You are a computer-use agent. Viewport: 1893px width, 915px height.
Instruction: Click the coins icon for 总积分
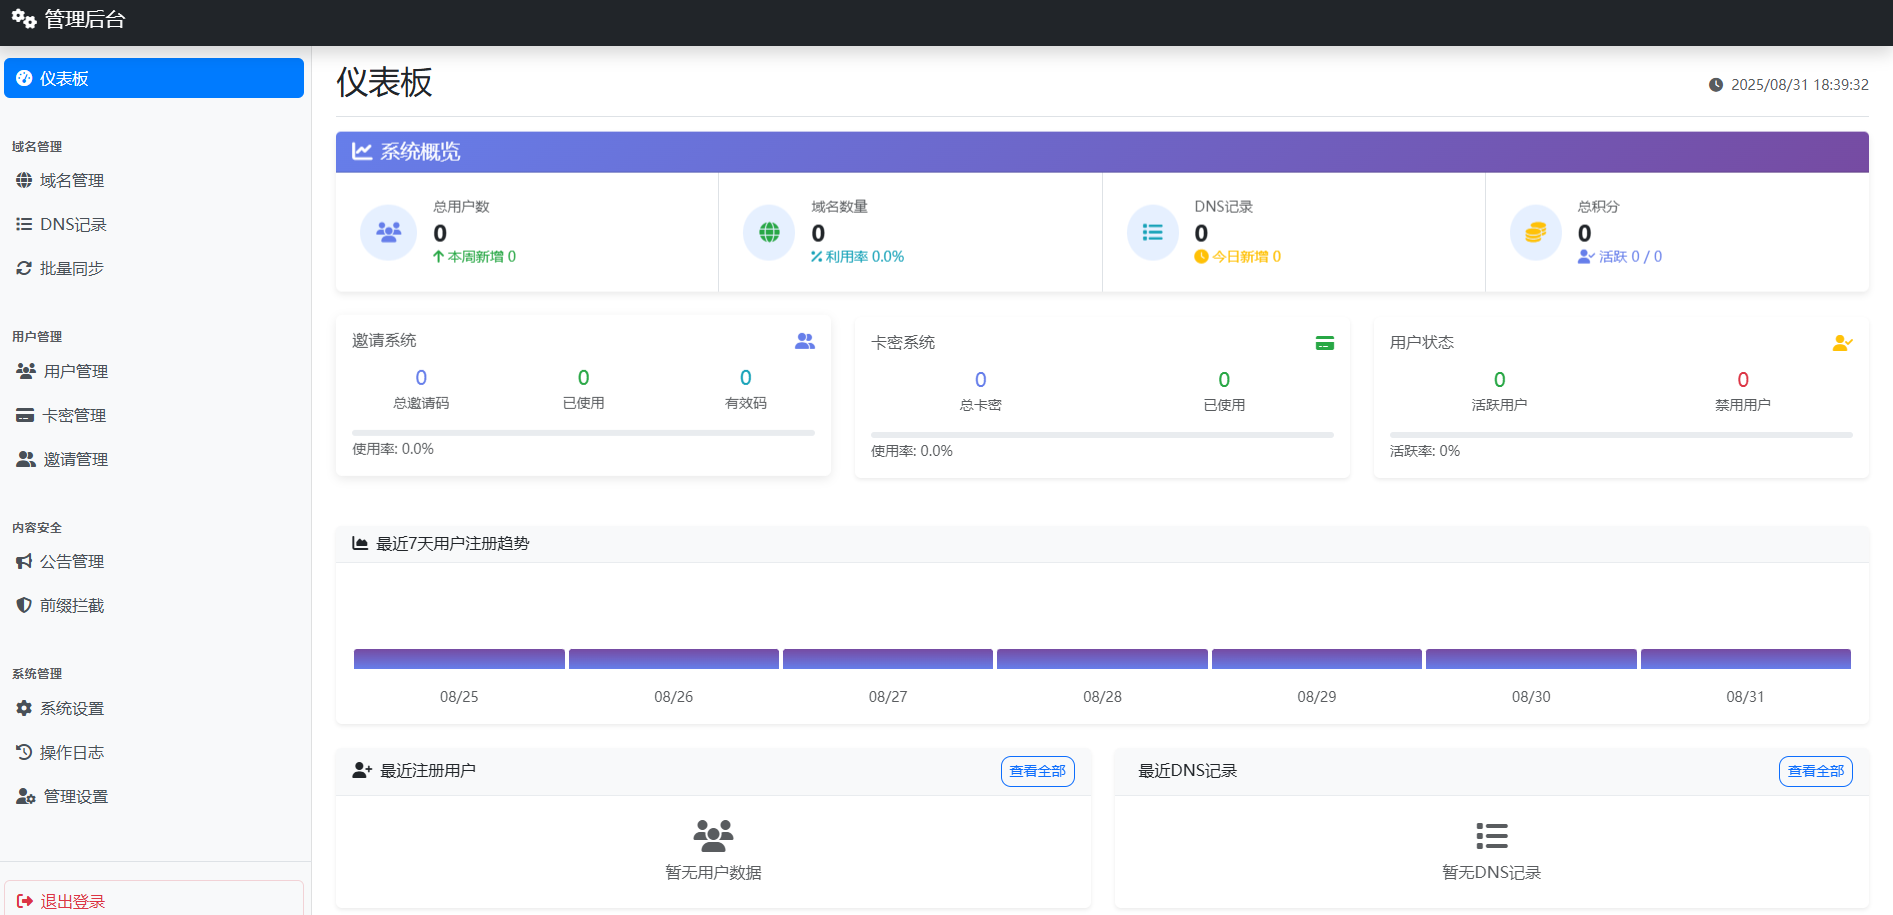coord(1536,232)
